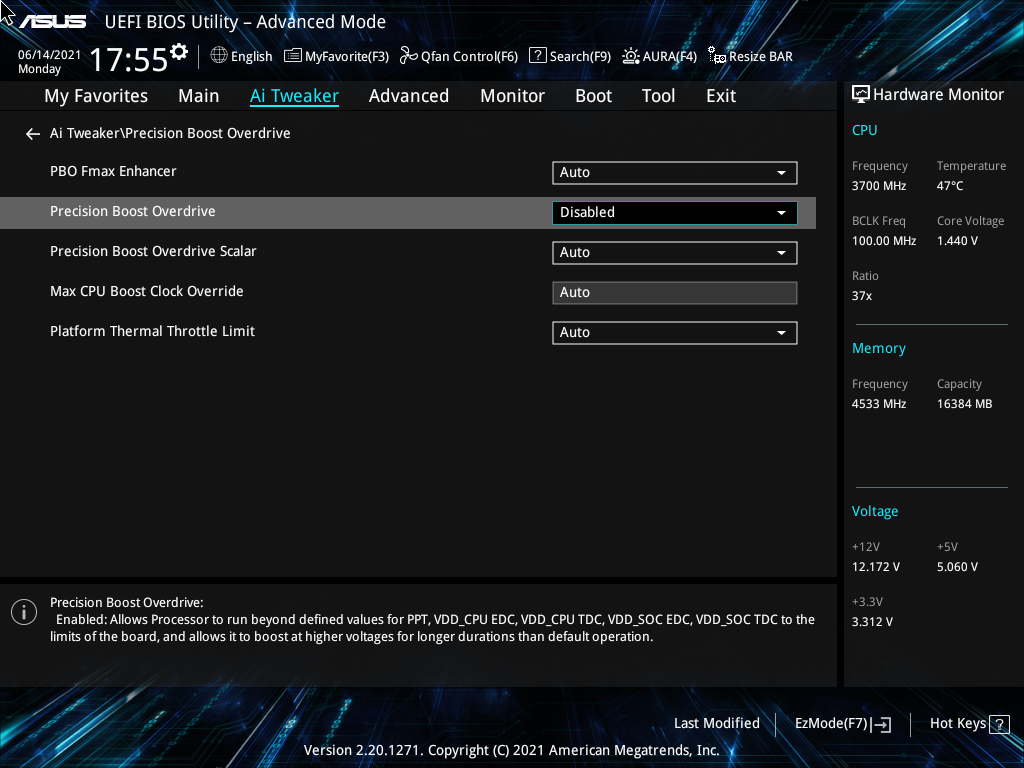This screenshot has height=768, width=1024.
Task: Click the info icon in help panel
Action: (x=24, y=612)
